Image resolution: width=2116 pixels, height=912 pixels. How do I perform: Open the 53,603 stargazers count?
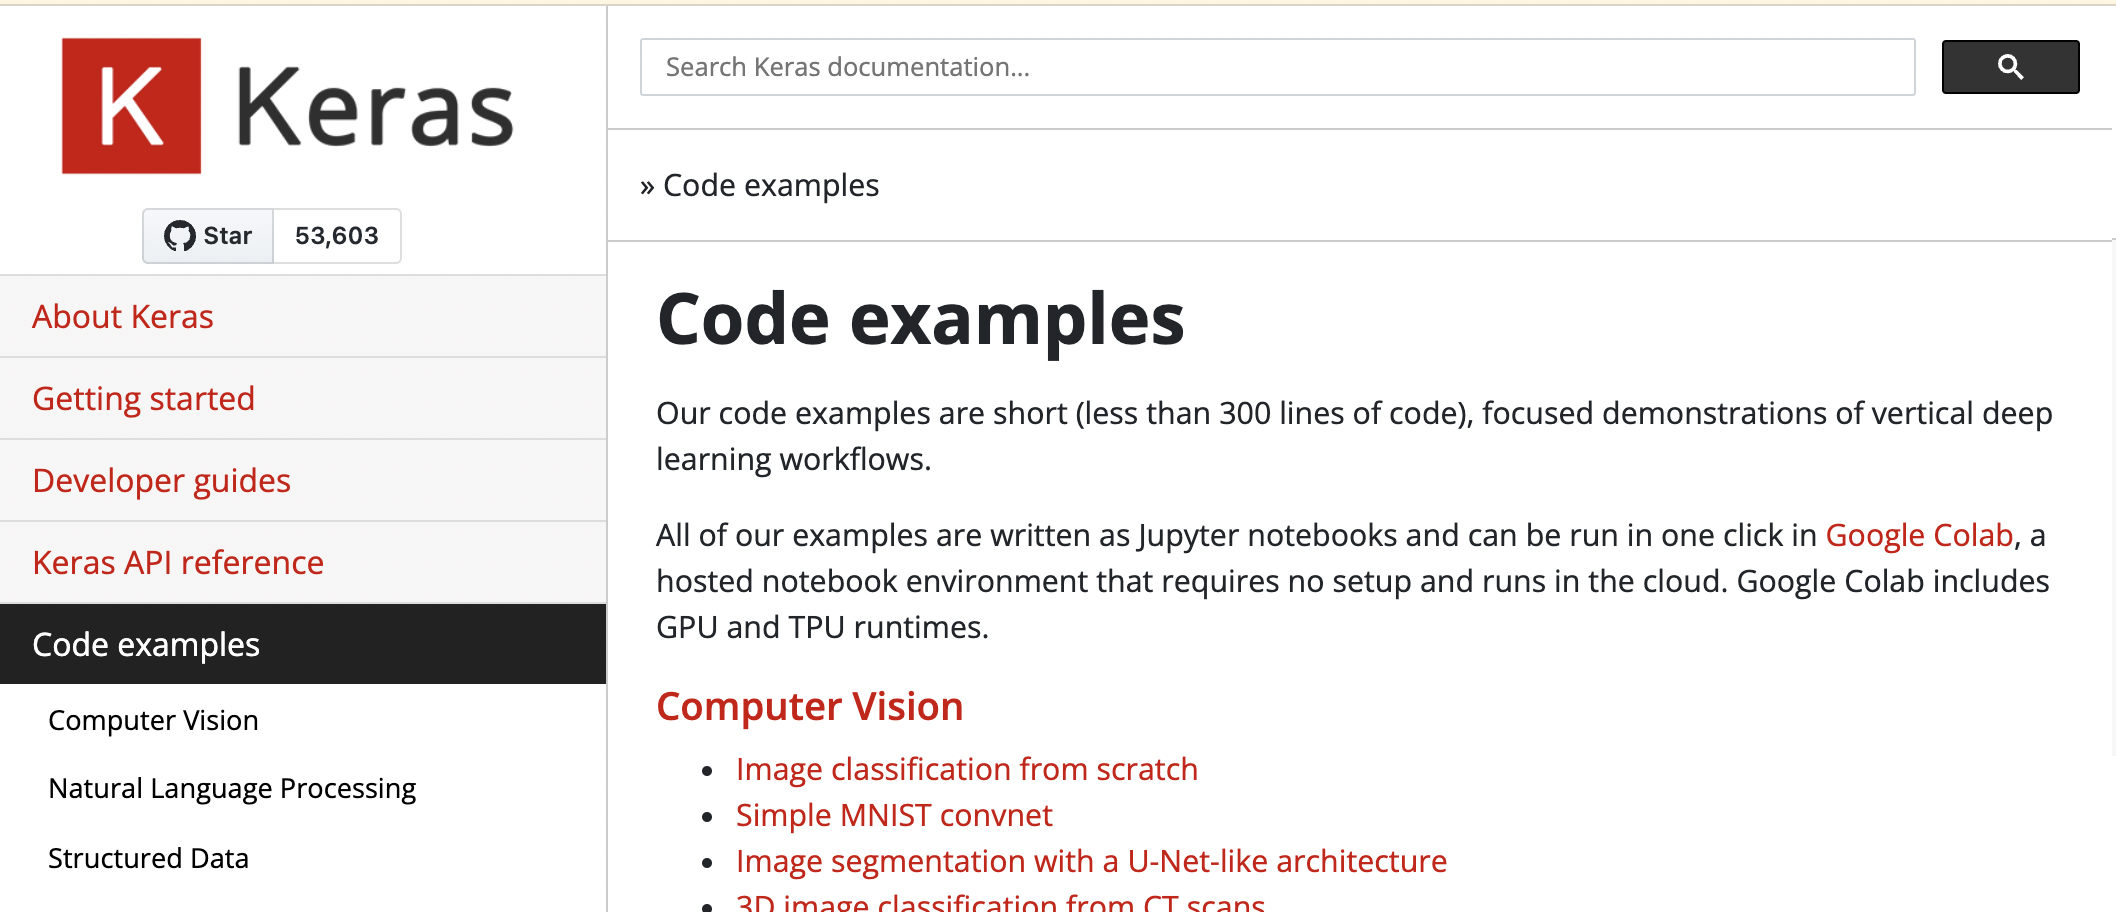pos(337,236)
